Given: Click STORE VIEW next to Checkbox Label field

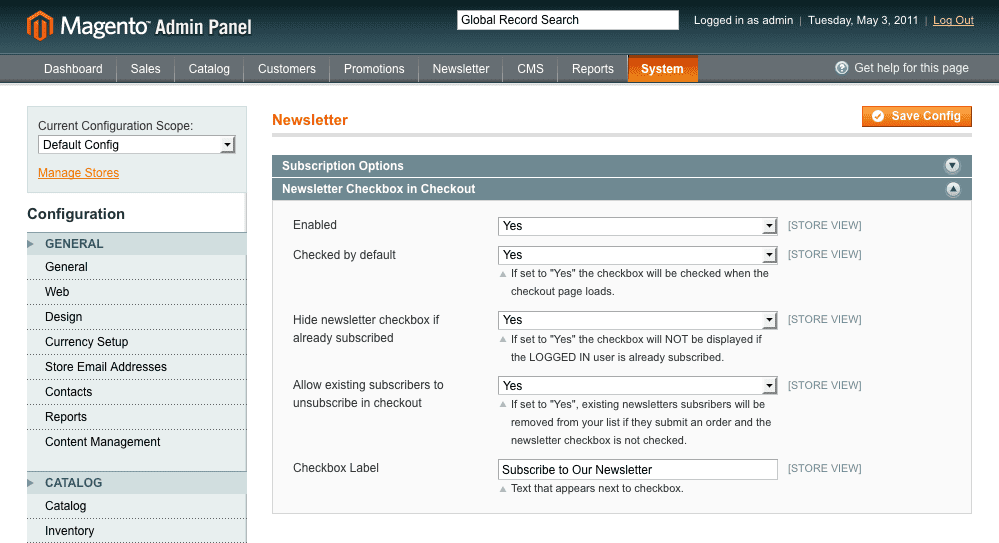Looking at the screenshot, I should click(x=824, y=468).
